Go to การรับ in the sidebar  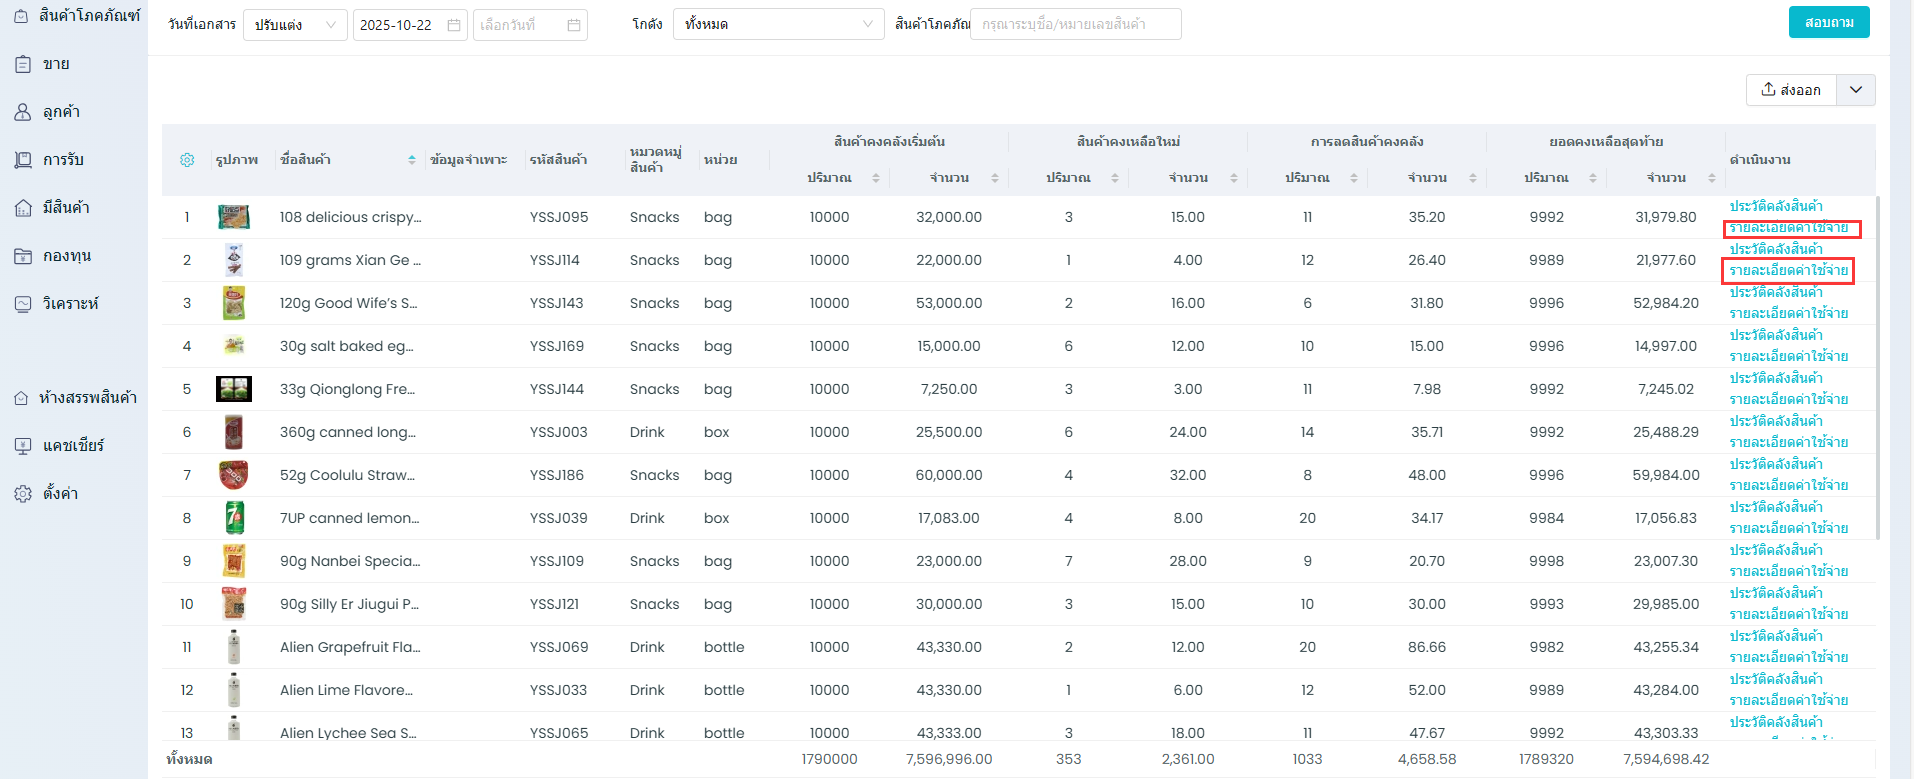(x=63, y=160)
